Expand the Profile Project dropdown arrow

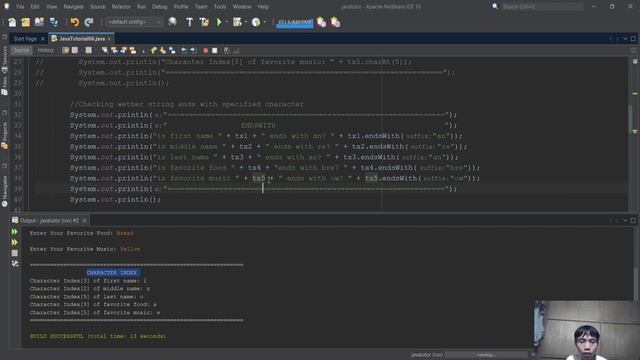click(264, 22)
